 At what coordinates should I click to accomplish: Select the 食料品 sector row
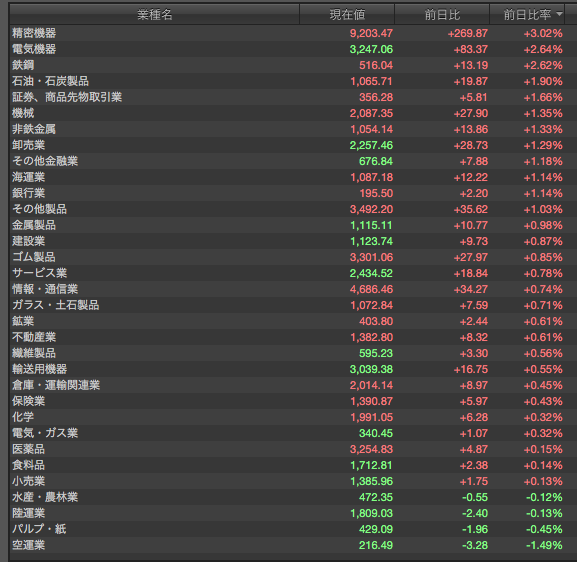(x=293, y=465)
